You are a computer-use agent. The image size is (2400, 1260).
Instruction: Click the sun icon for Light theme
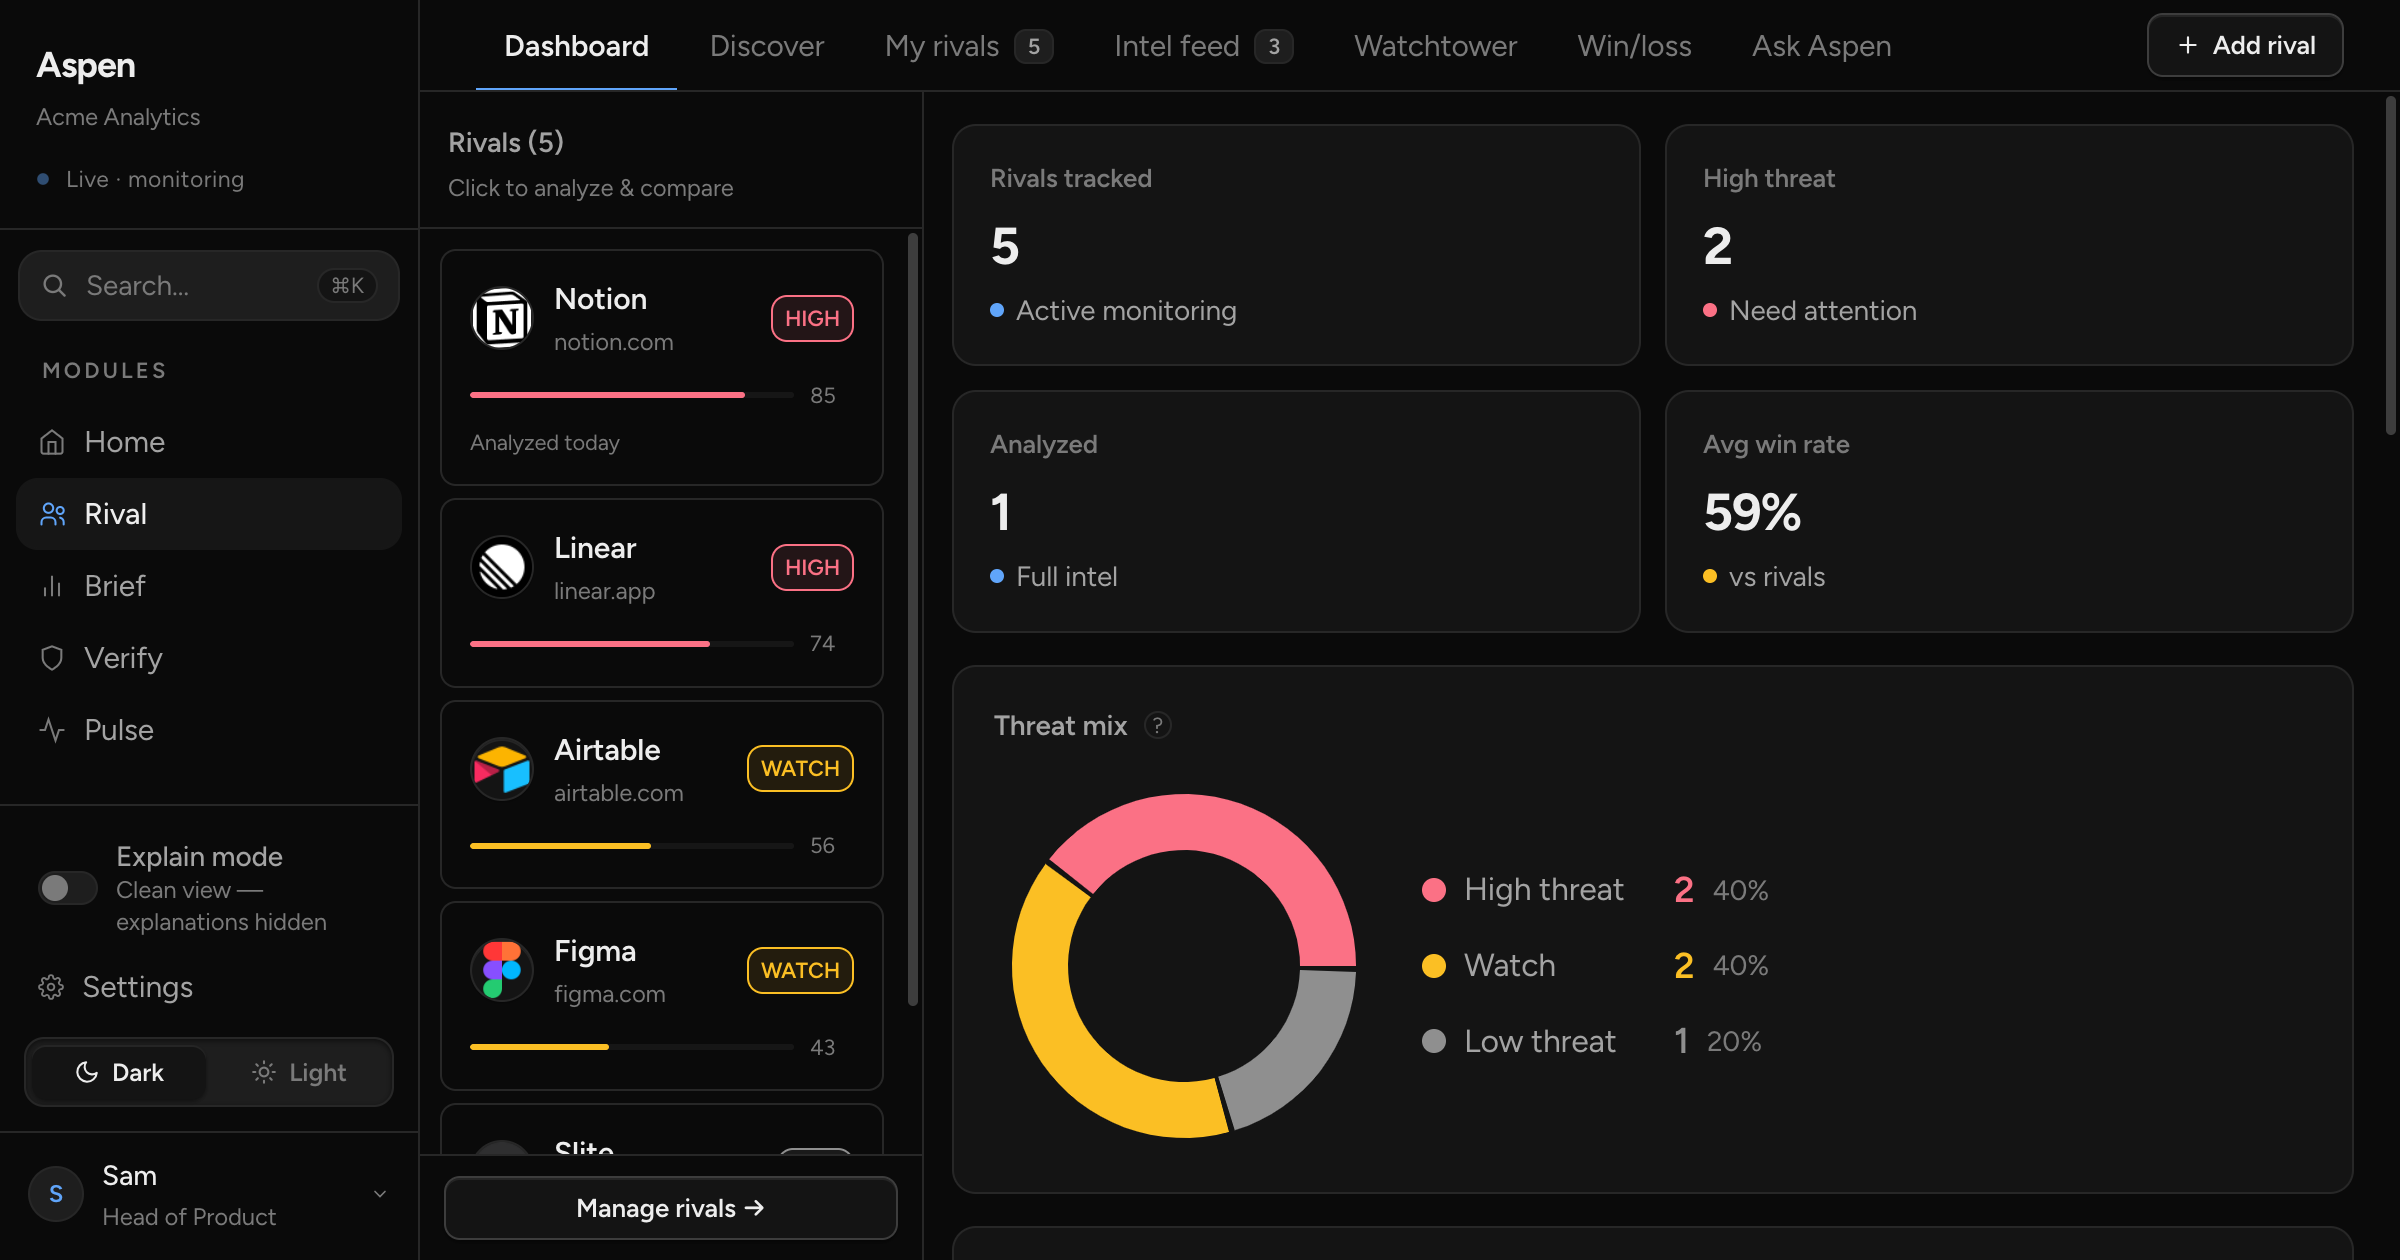click(264, 1073)
